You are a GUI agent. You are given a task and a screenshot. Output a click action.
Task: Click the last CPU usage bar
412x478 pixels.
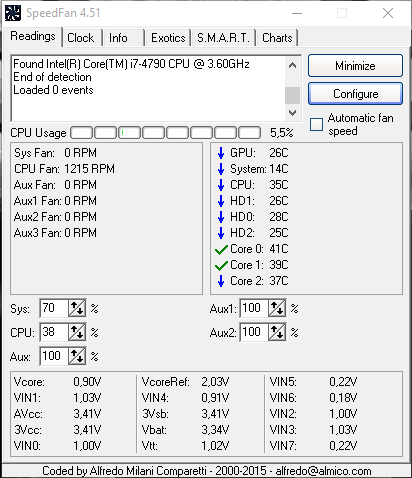point(249,133)
